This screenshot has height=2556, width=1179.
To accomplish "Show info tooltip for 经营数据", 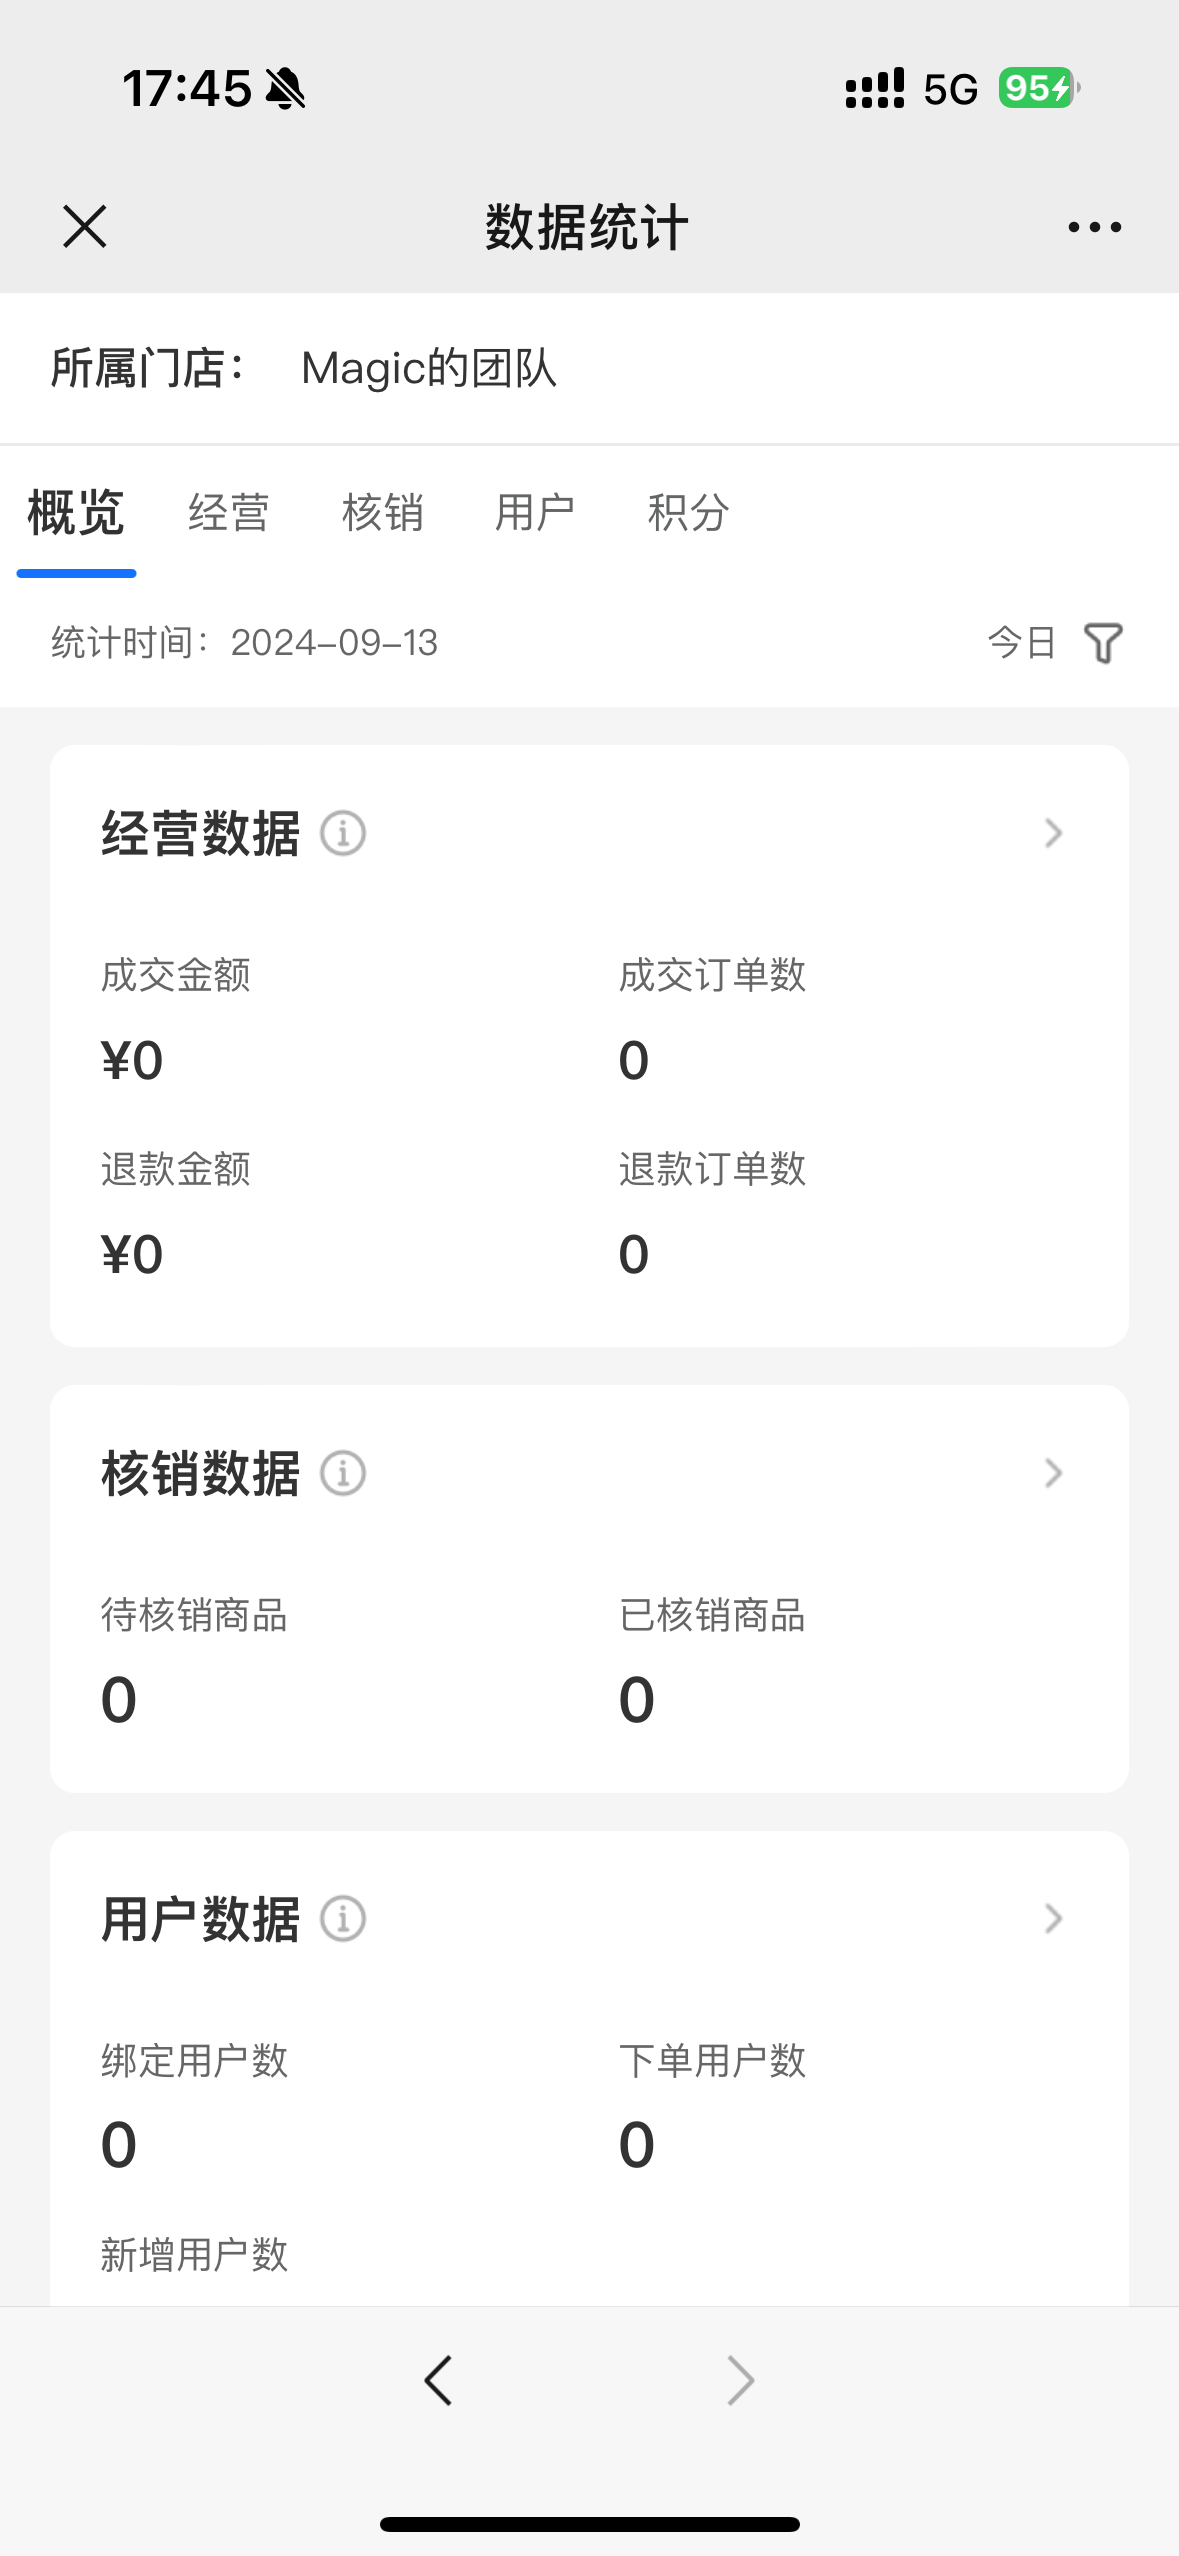I will (x=343, y=833).
